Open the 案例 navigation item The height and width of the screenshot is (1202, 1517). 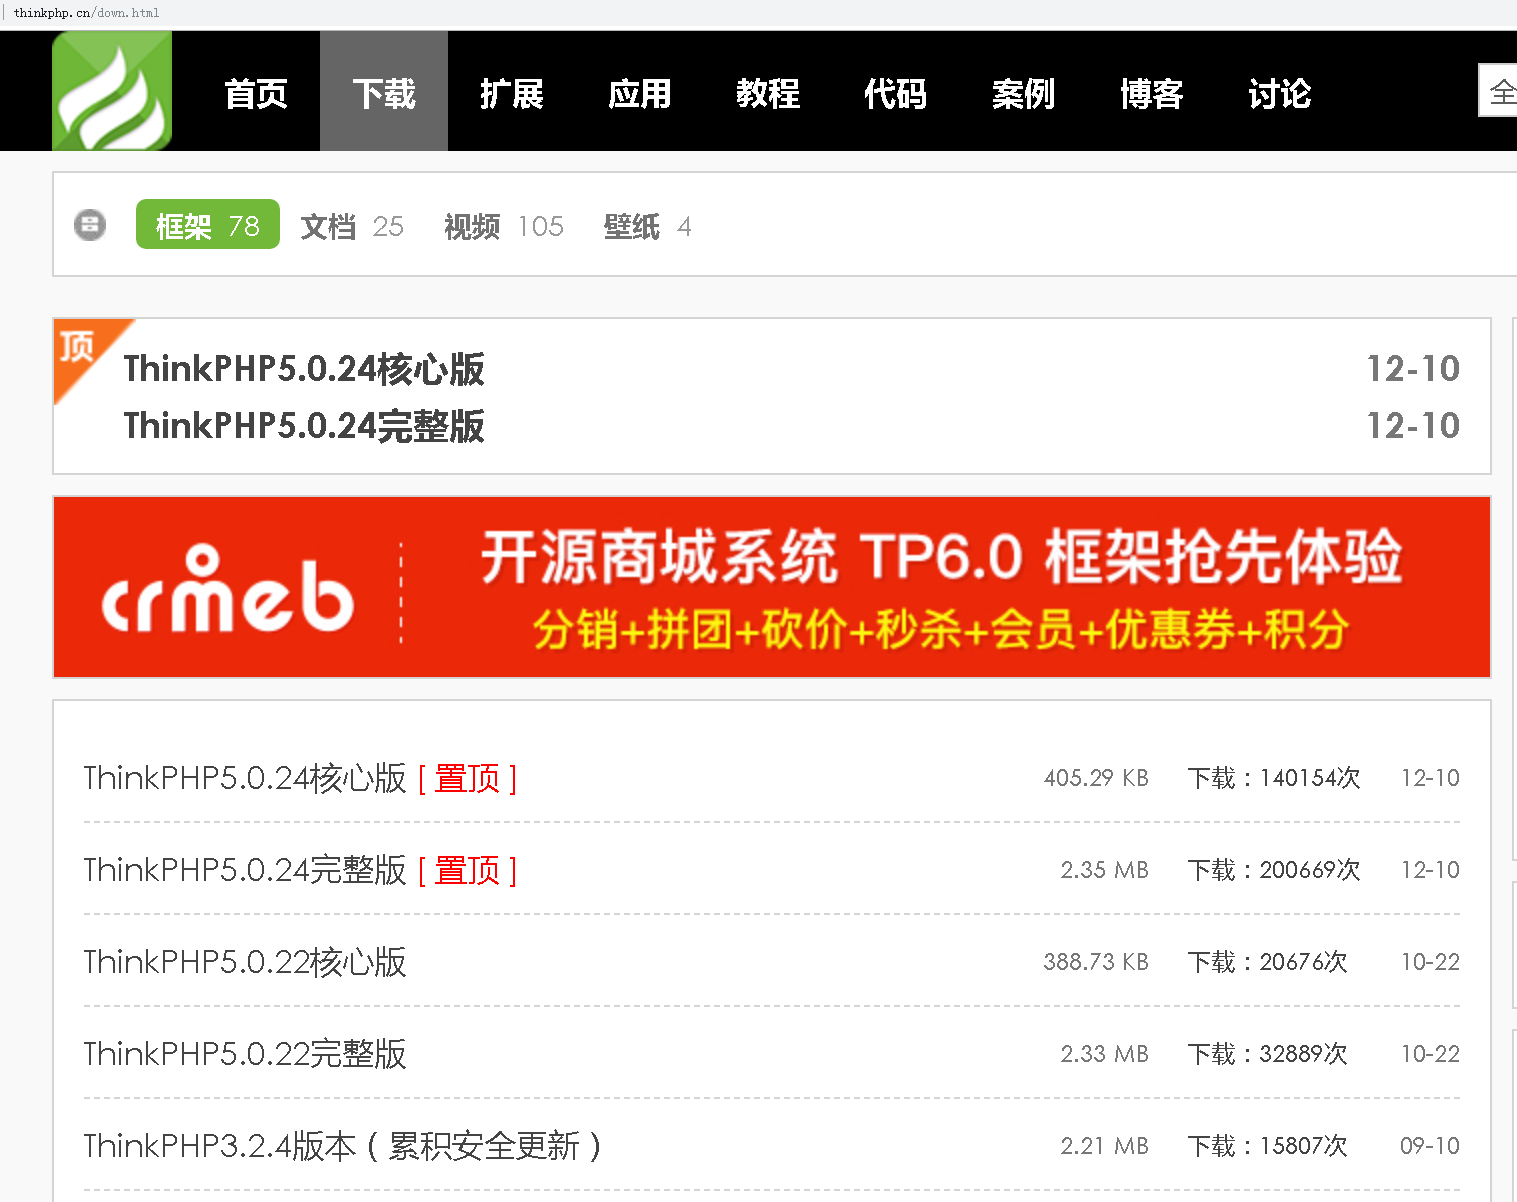[1024, 93]
